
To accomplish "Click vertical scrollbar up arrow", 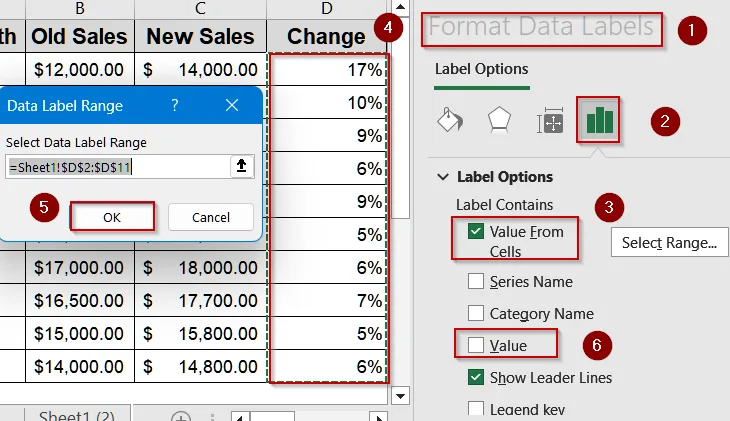I will 400,7.
